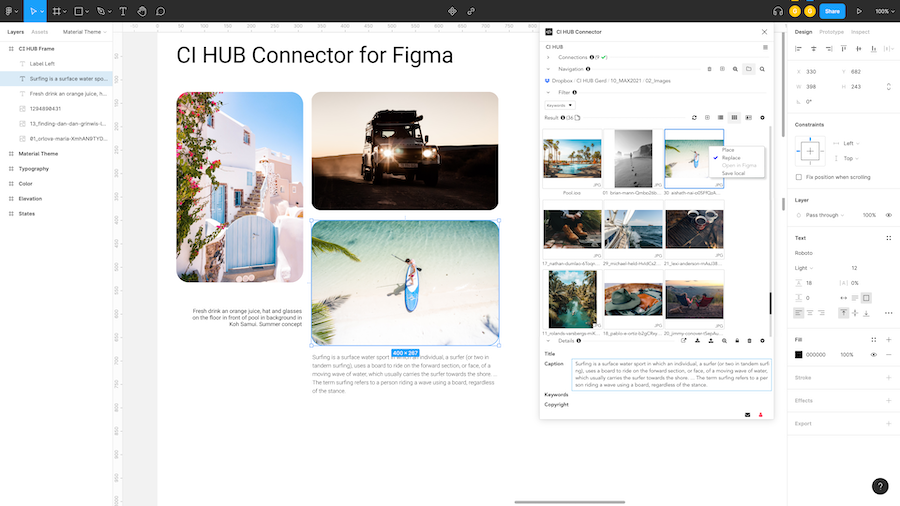The width and height of the screenshot is (900, 506).
Task: Choose Place from the context menu
Action: coord(728,150)
